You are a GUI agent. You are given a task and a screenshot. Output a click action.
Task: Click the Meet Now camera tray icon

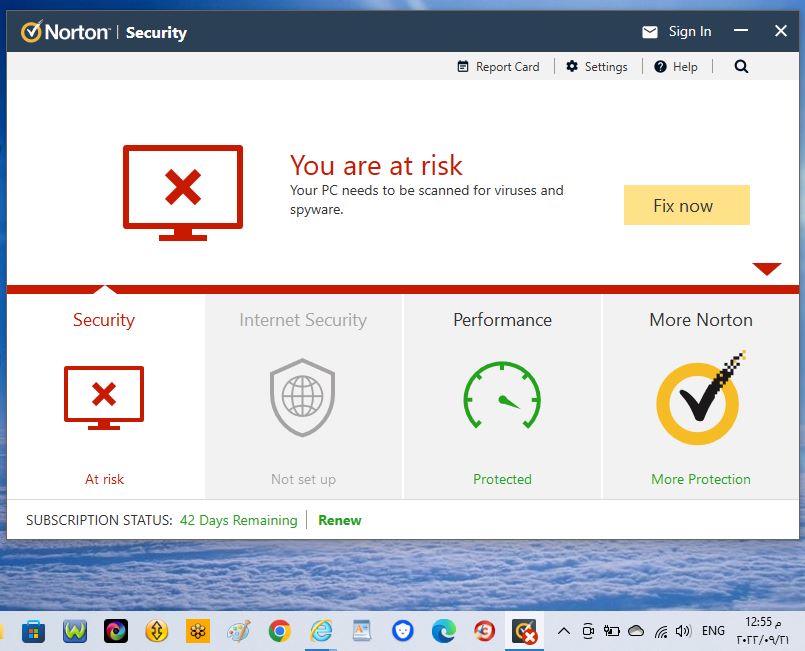click(588, 631)
